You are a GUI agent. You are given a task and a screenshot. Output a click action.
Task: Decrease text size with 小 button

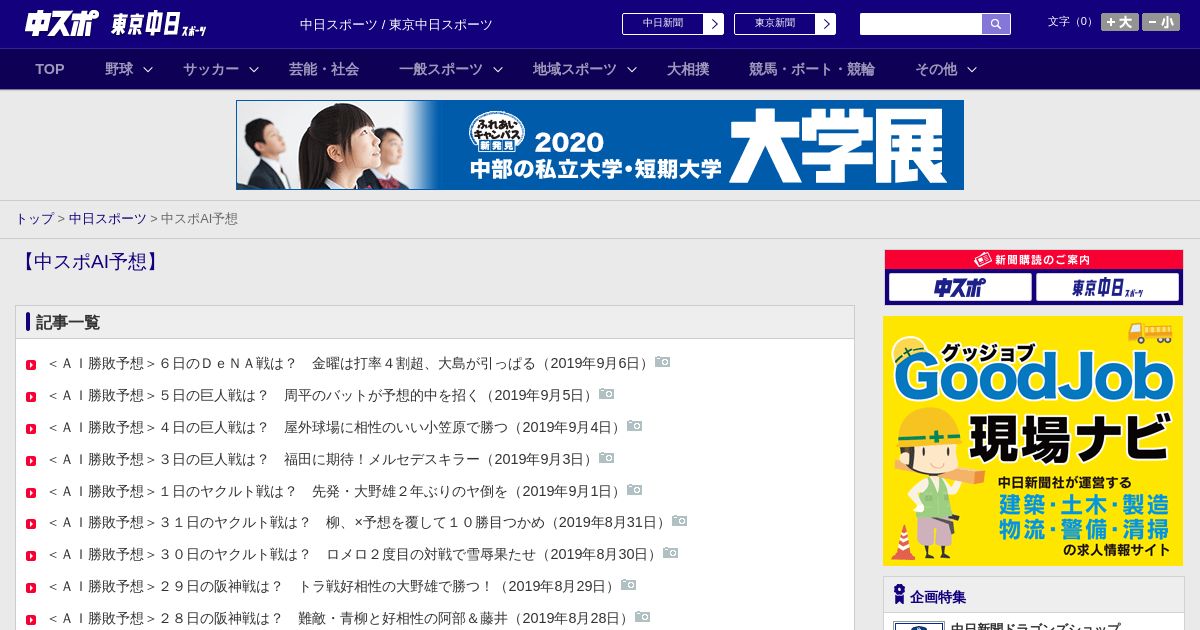click(1161, 22)
